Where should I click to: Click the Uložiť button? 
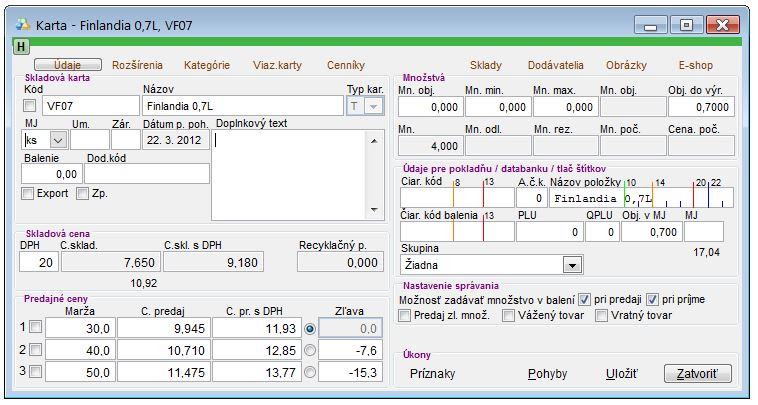(x=621, y=374)
